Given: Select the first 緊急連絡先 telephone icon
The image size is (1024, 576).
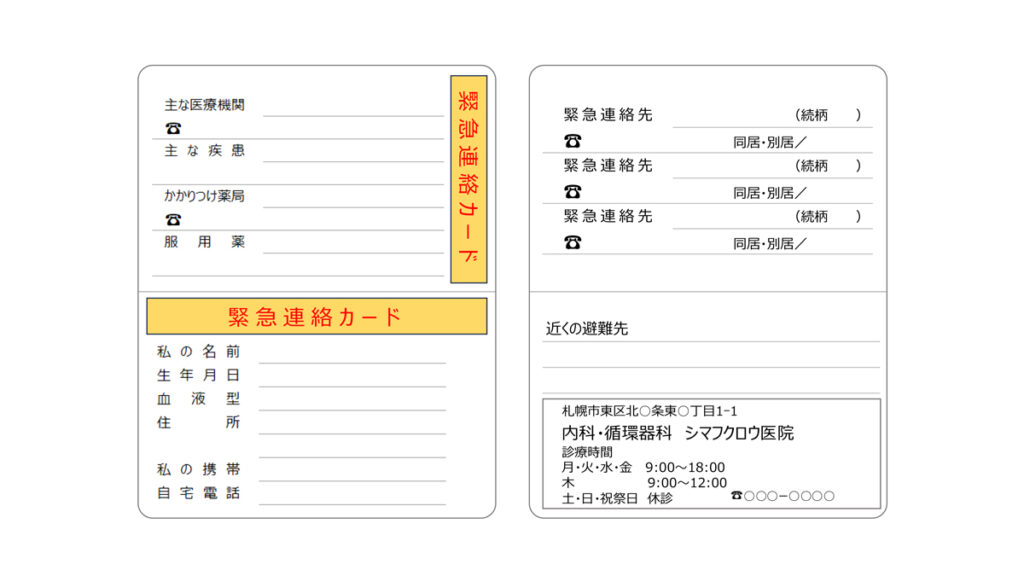Looking at the screenshot, I should coord(572,141).
